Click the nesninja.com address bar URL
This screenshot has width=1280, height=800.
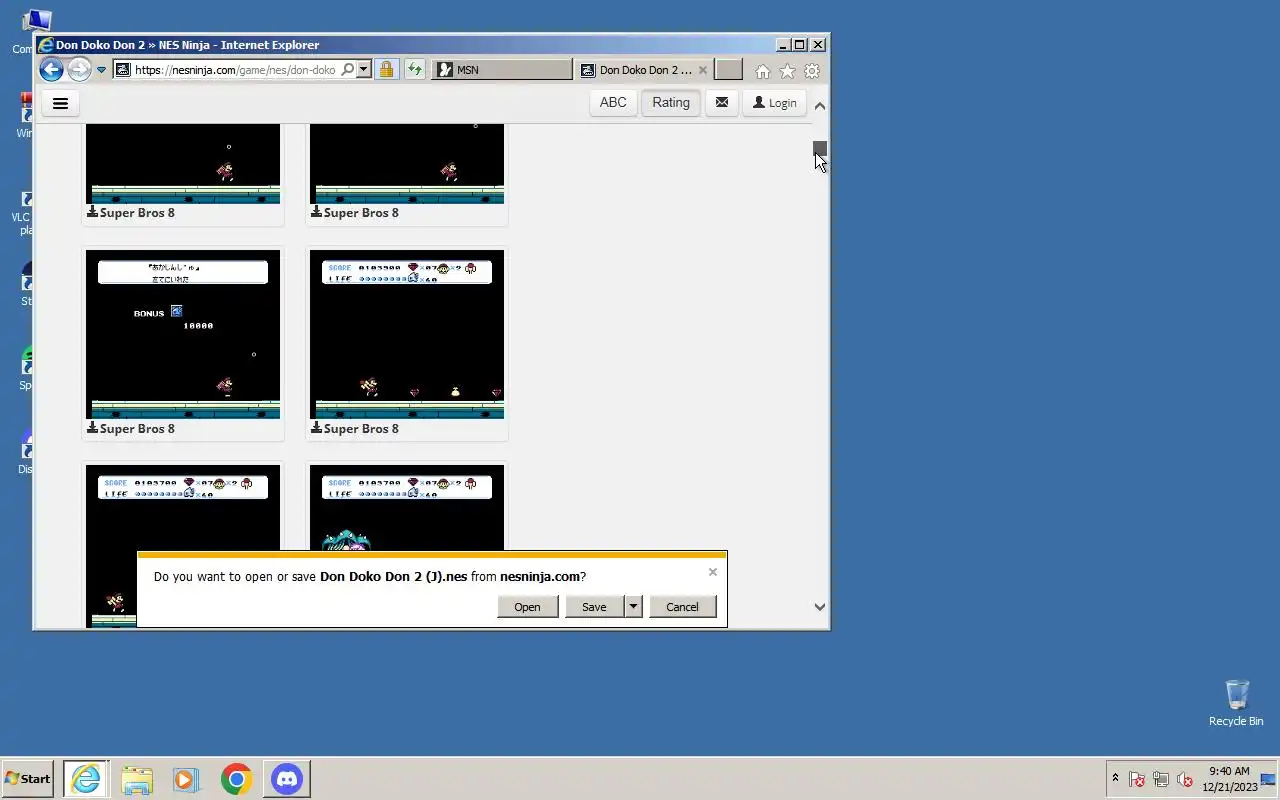coord(235,70)
